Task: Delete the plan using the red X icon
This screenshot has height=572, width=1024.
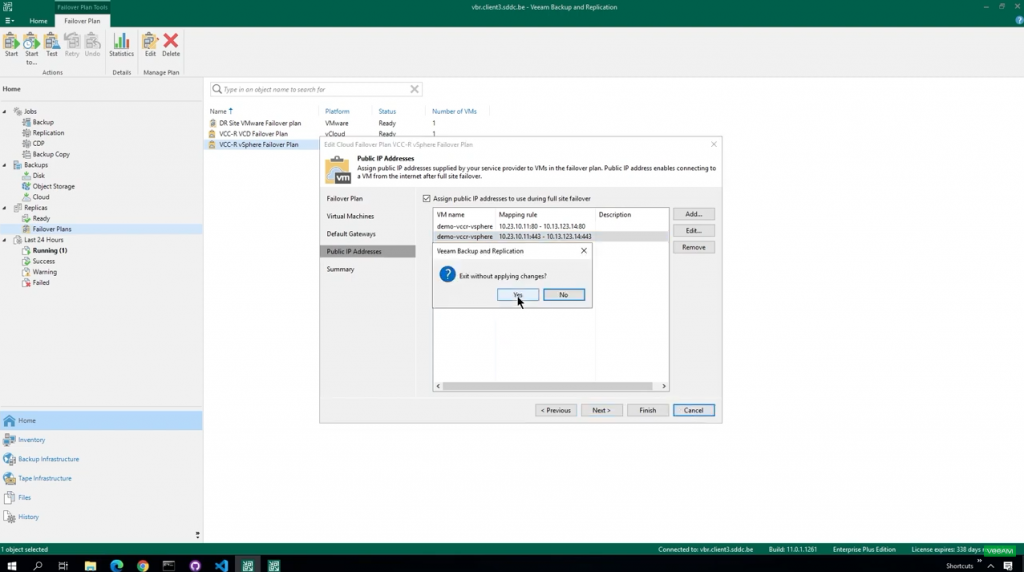Action: pyautogui.click(x=171, y=45)
